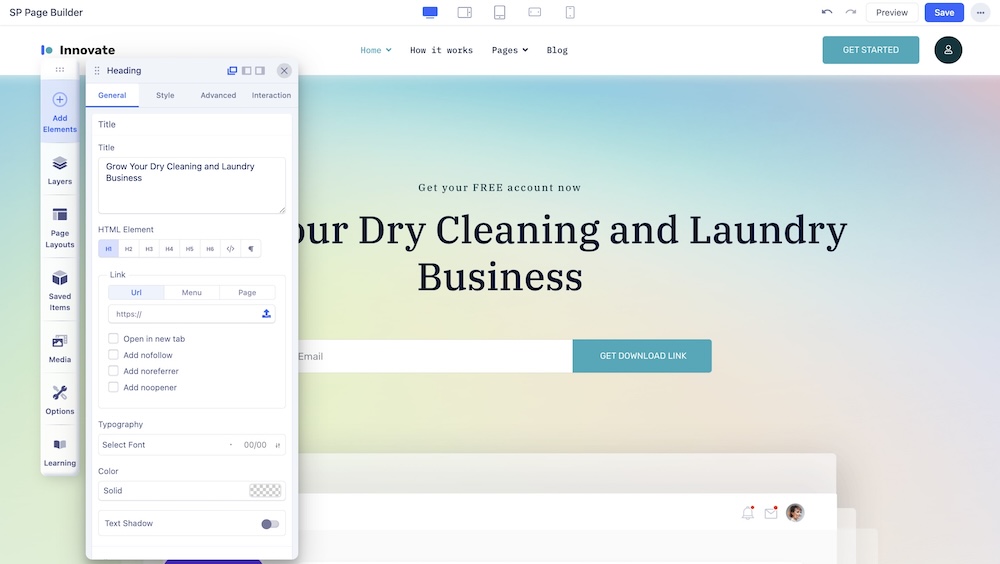1000x564 pixels.
Task: Click the undo arrow icon
Action: pos(826,12)
